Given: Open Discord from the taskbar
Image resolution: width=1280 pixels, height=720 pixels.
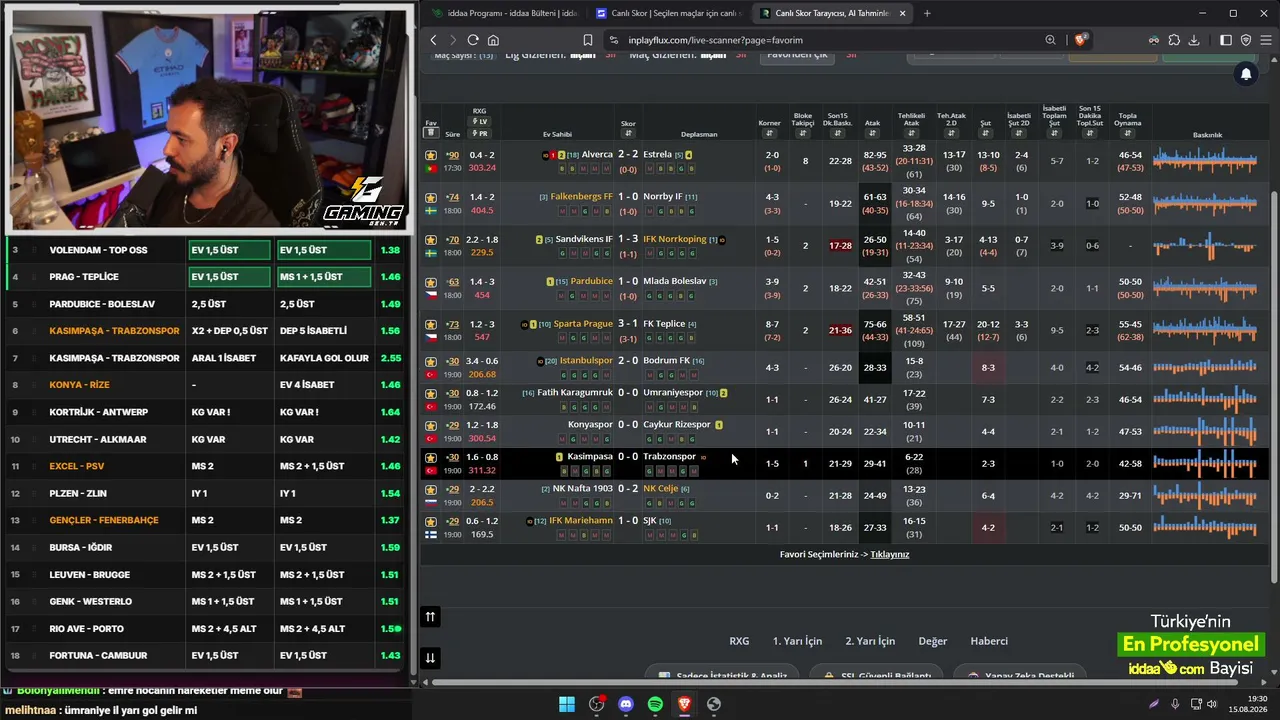Looking at the screenshot, I should [626, 704].
